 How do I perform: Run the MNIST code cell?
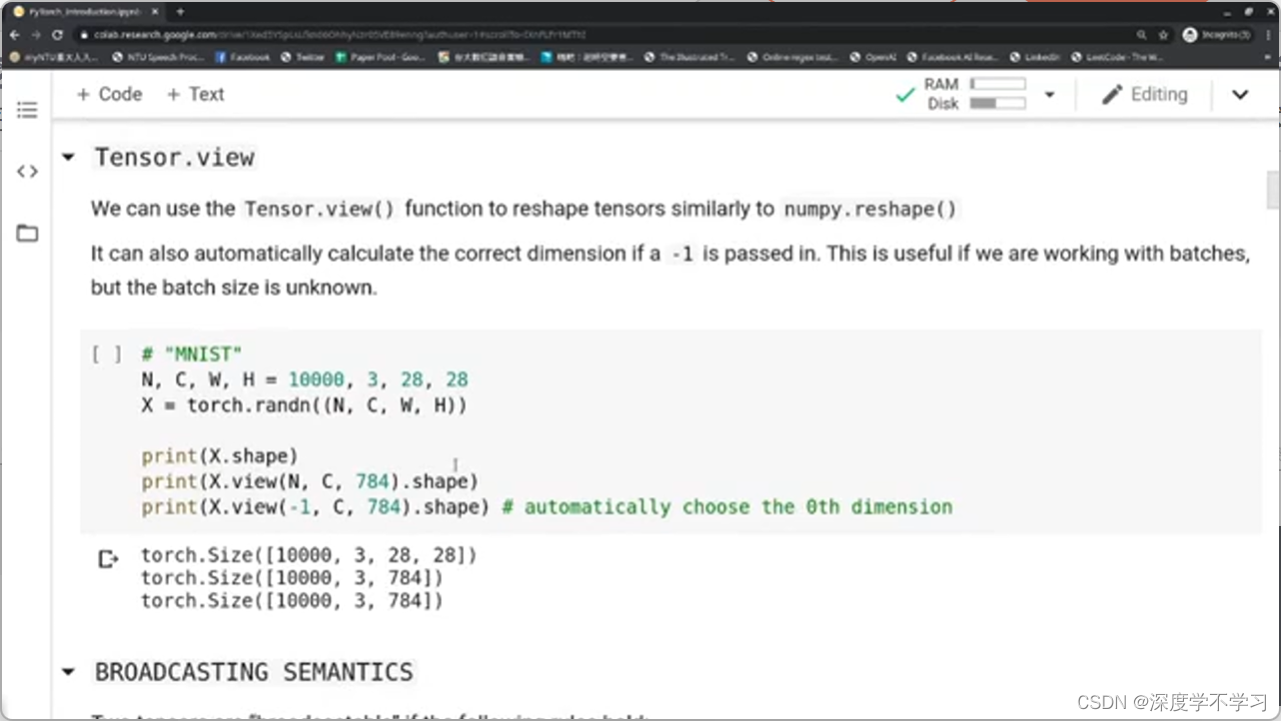tap(106, 354)
